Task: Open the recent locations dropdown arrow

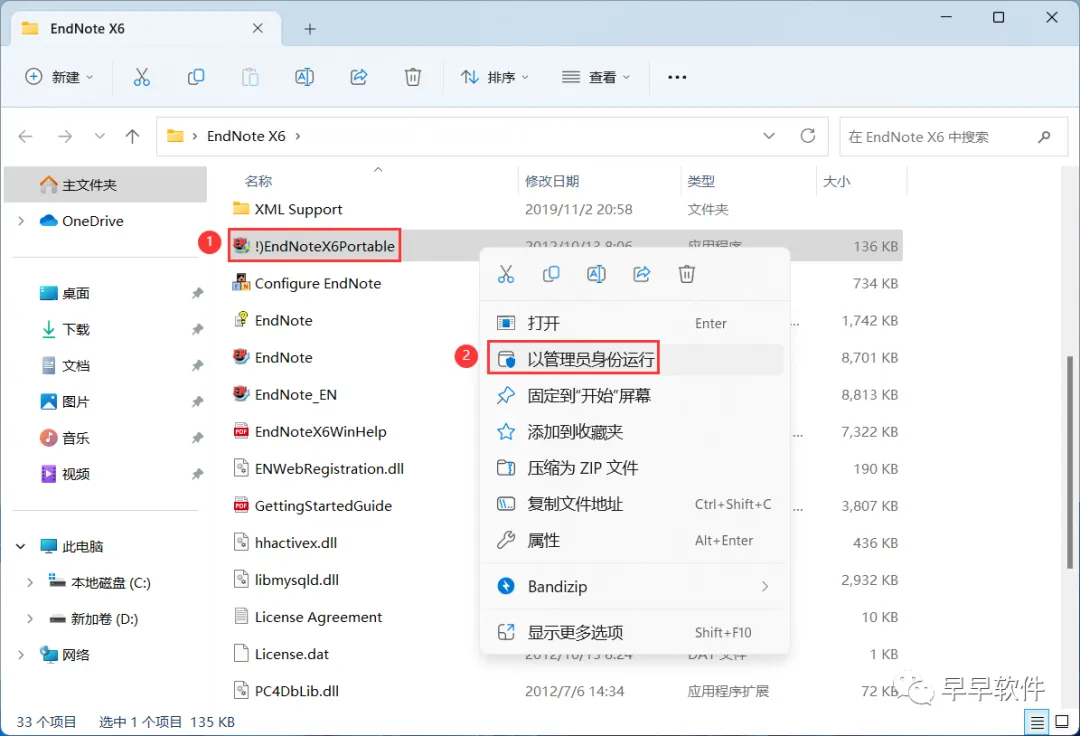Action: tap(100, 136)
